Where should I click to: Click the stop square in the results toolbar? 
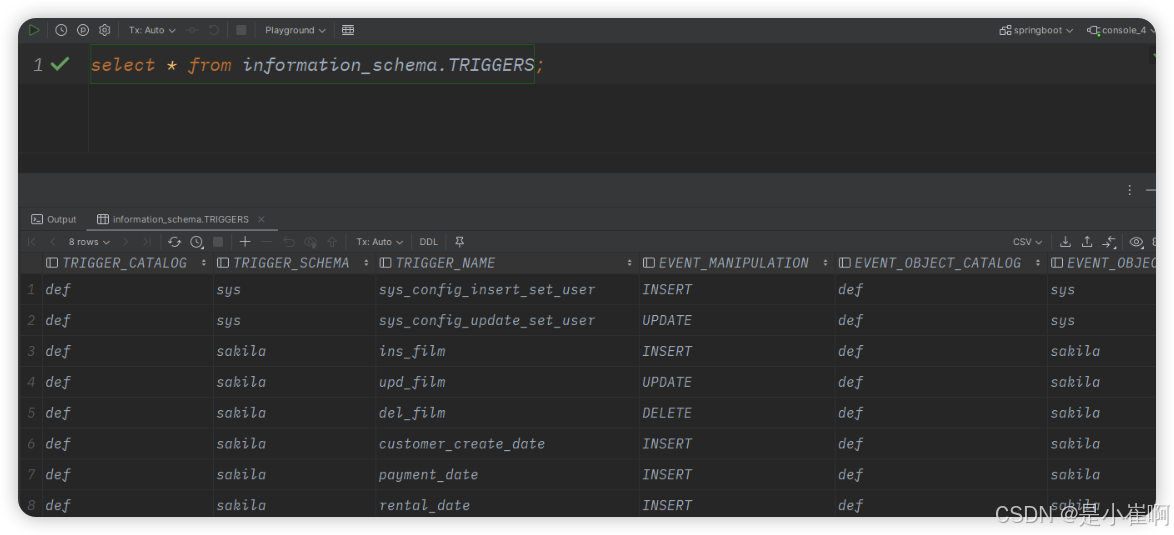218,242
